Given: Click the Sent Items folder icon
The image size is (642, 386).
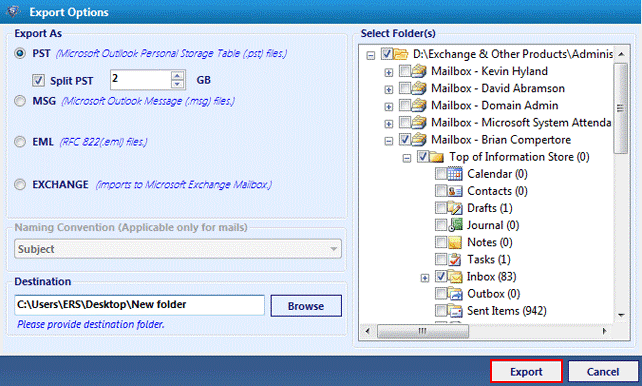Looking at the screenshot, I should coord(455,311).
